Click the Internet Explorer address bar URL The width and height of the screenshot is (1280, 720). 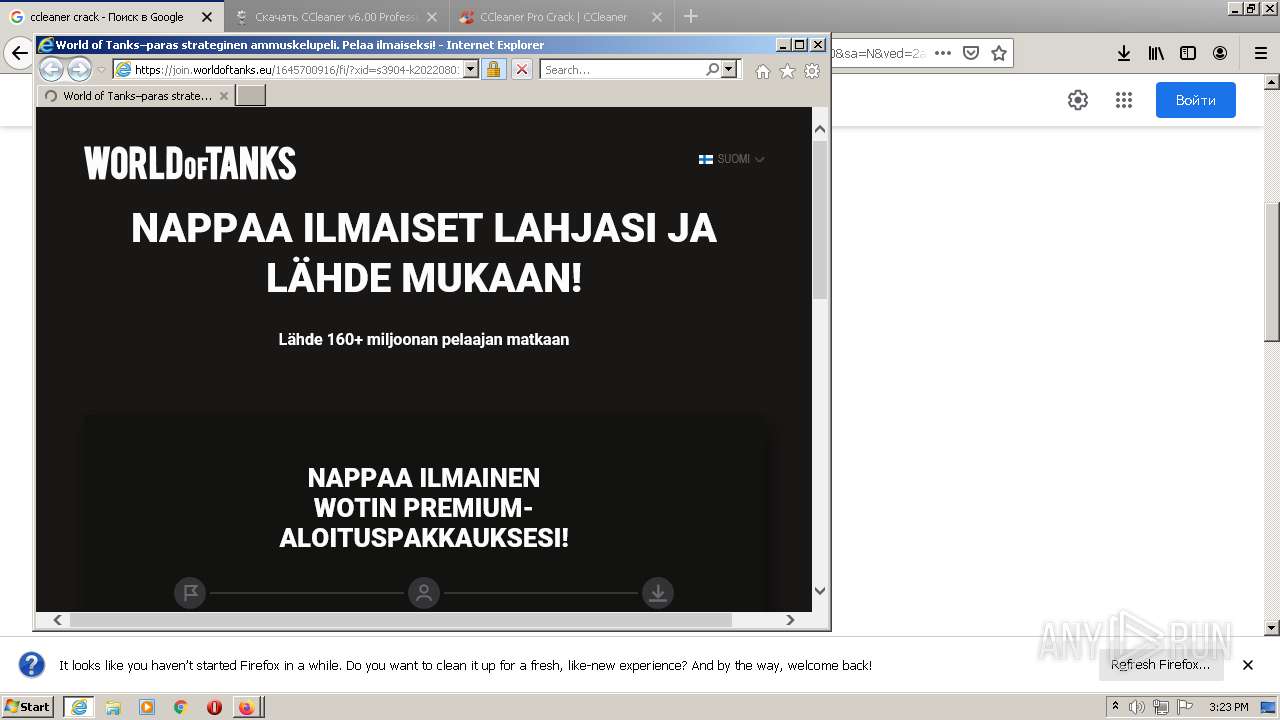pyautogui.click(x=296, y=70)
